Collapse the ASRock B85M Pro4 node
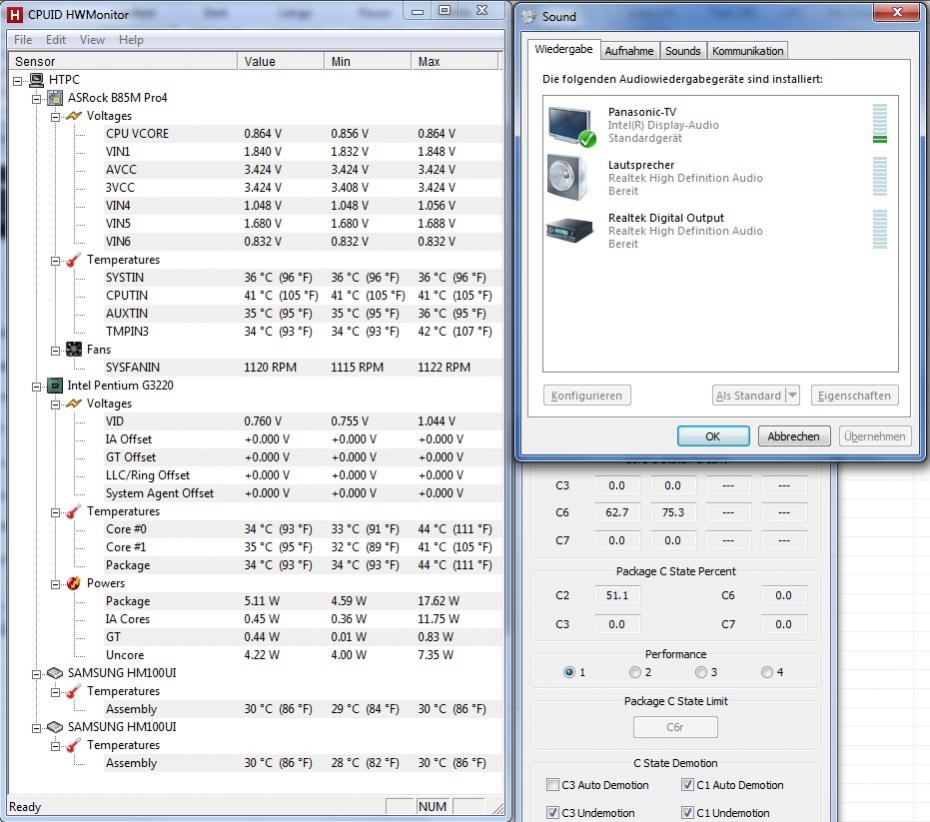The width and height of the screenshot is (930, 822). coord(37,99)
